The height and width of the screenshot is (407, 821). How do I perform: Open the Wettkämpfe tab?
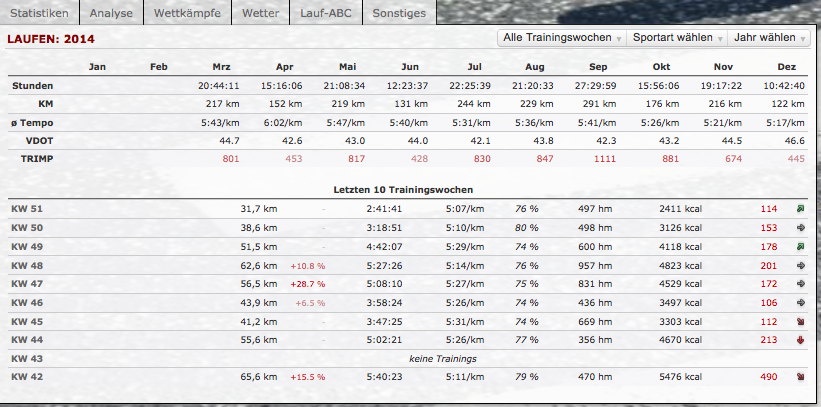[x=189, y=14]
